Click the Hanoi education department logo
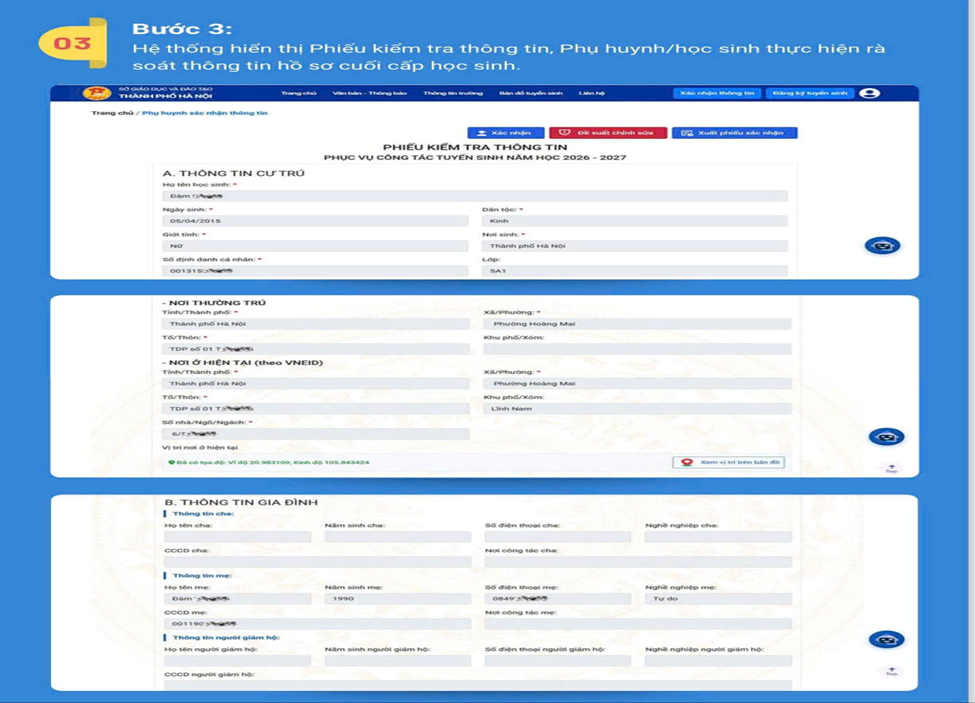Viewport: 975px width, 703px height. coord(97,93)
